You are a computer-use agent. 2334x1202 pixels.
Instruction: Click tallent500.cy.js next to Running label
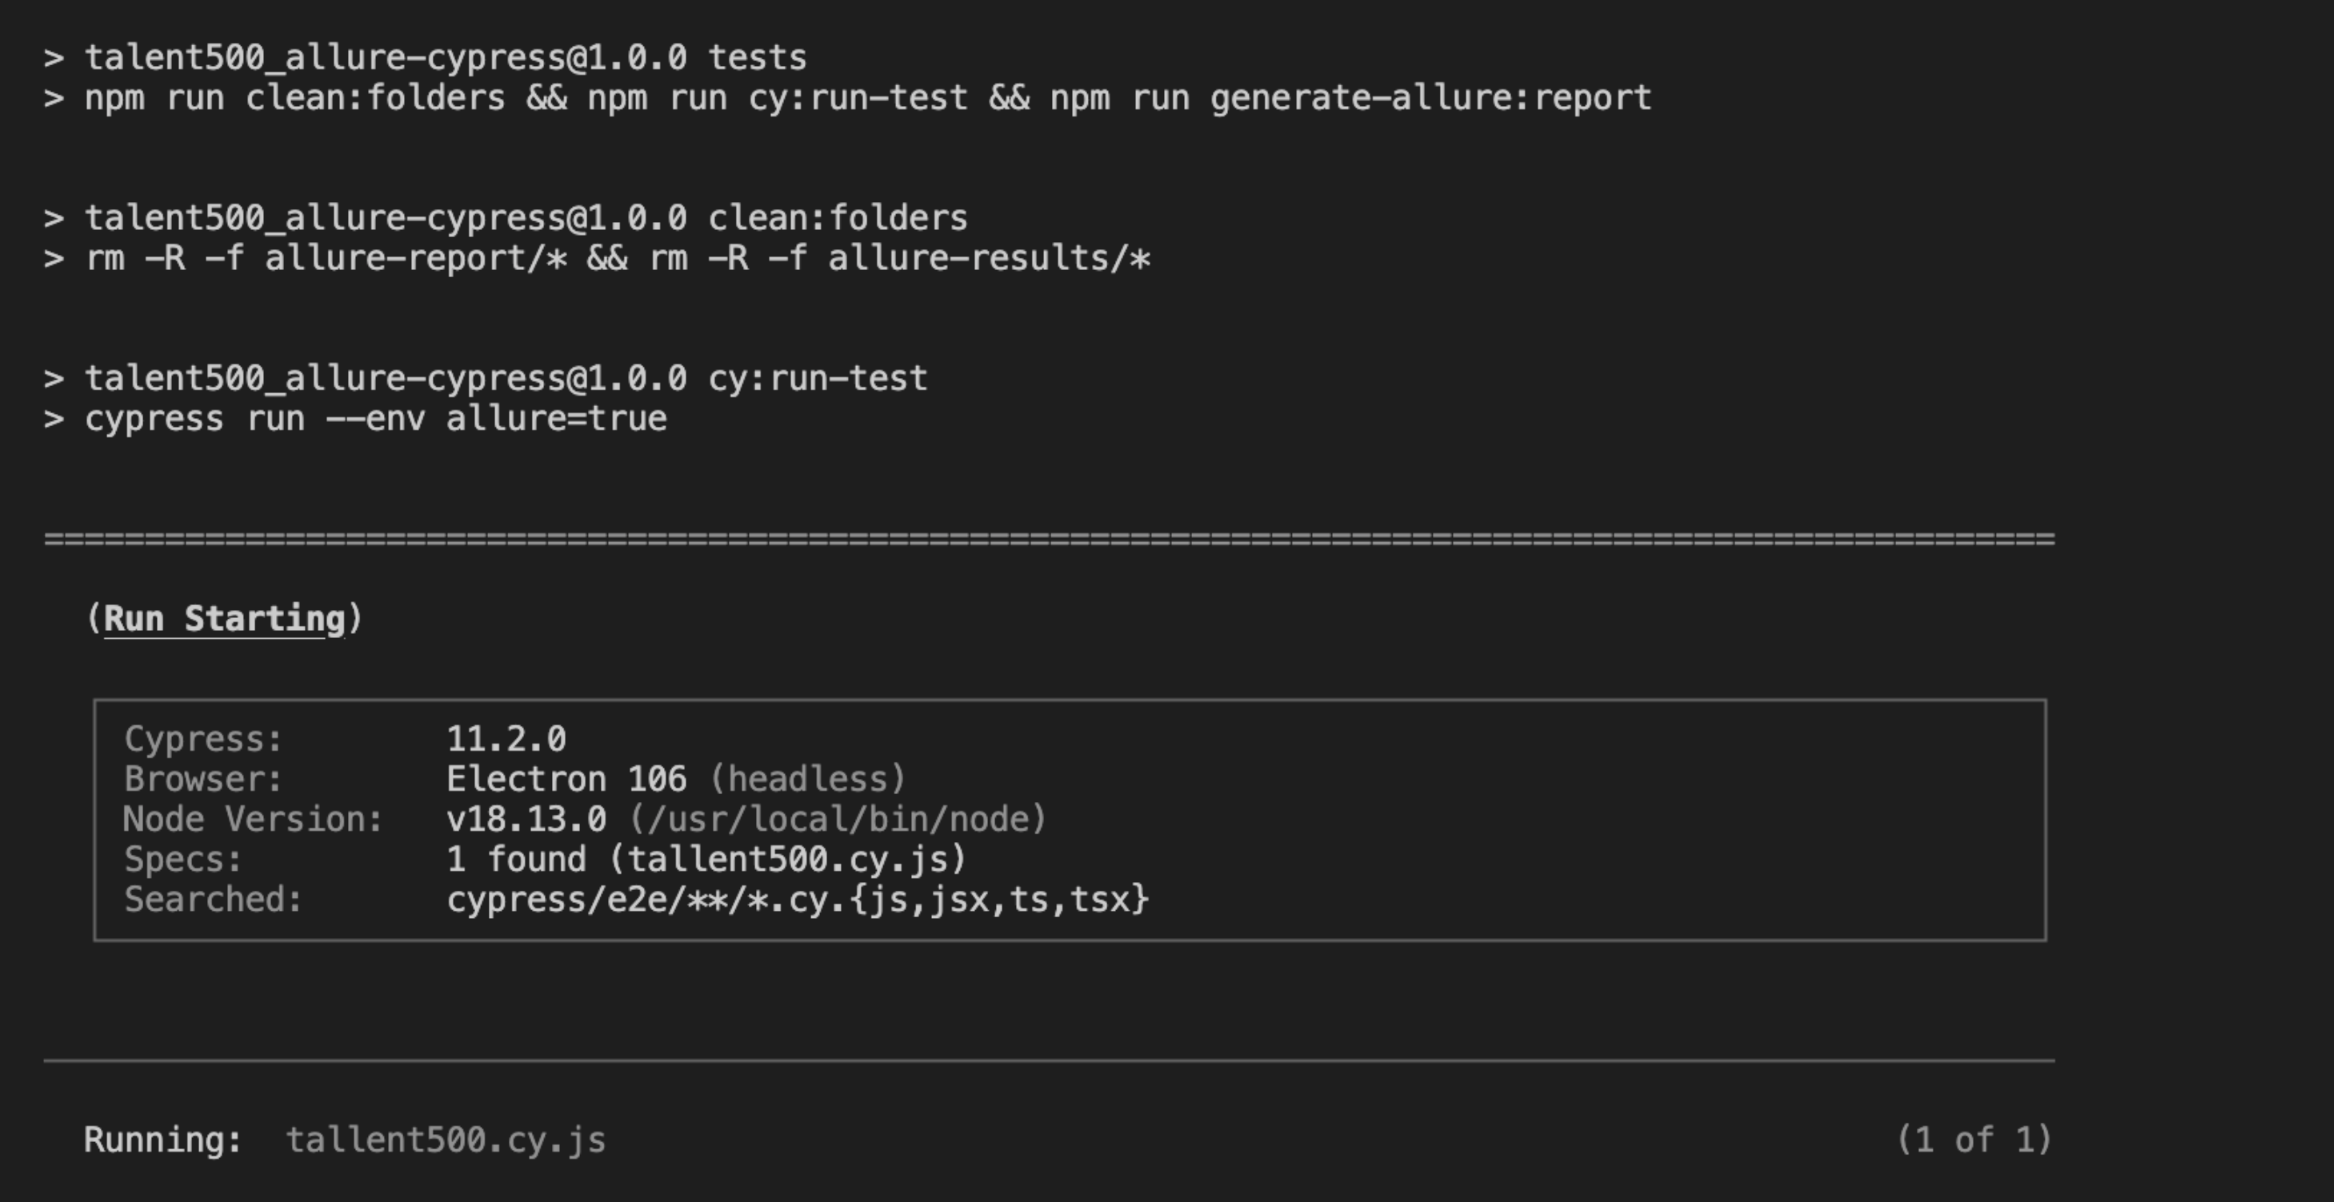[446, 1140]
